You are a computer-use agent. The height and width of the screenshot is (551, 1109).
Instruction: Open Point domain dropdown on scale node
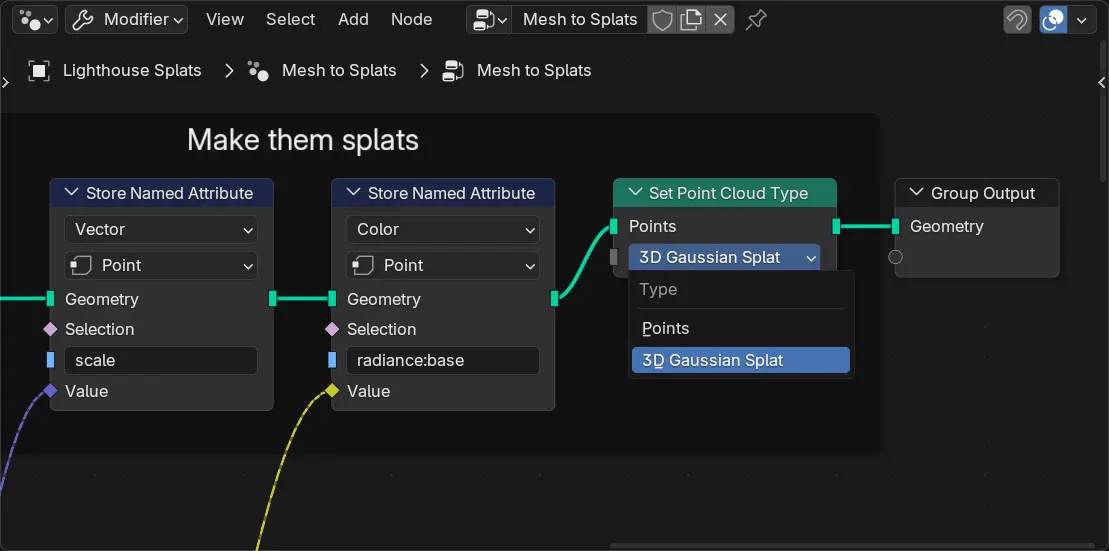click(x=161, y=266)
